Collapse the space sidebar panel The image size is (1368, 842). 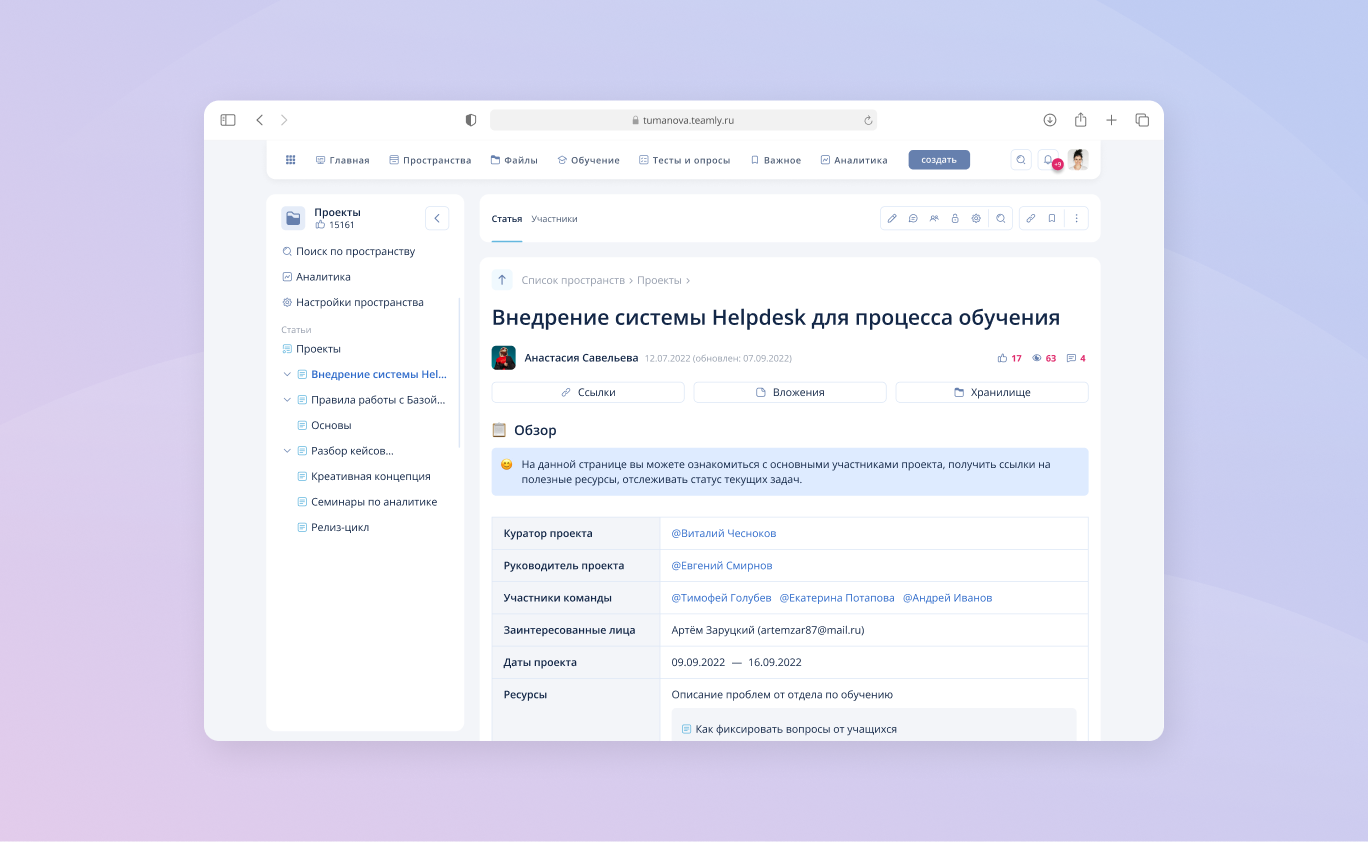click(x=437, y=218)
